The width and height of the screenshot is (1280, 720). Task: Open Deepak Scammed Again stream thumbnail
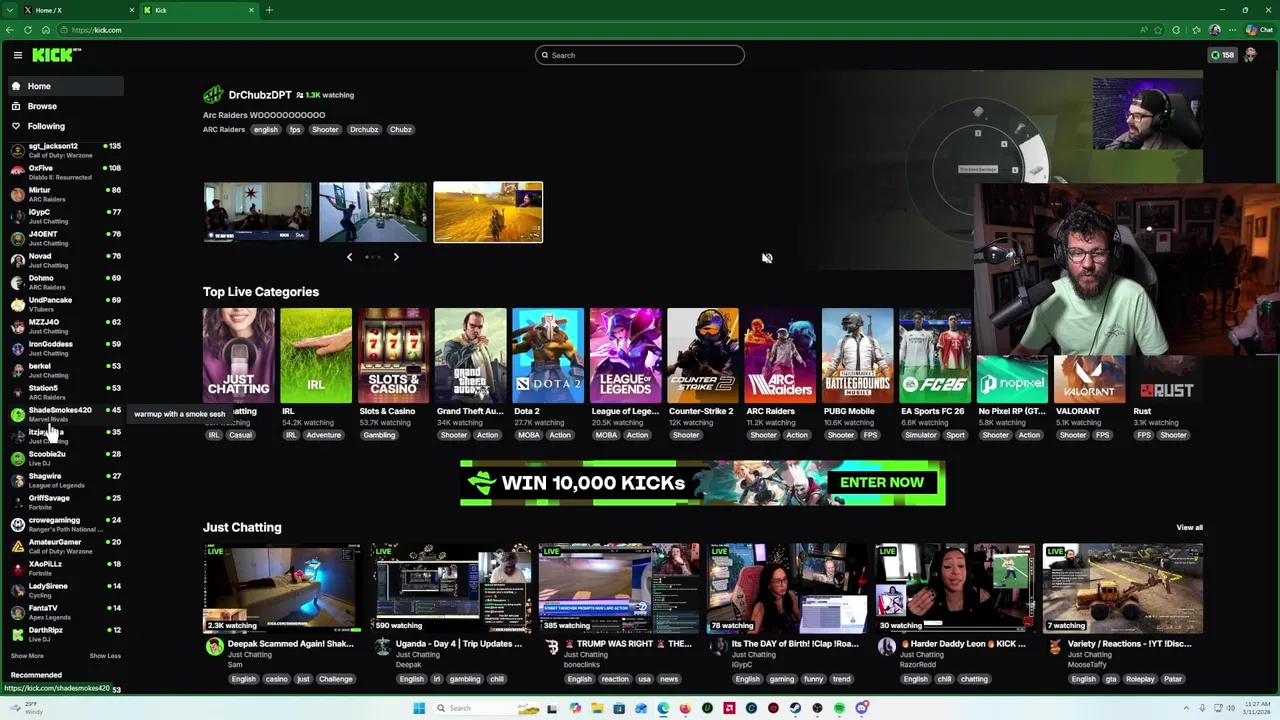[283, 589]
